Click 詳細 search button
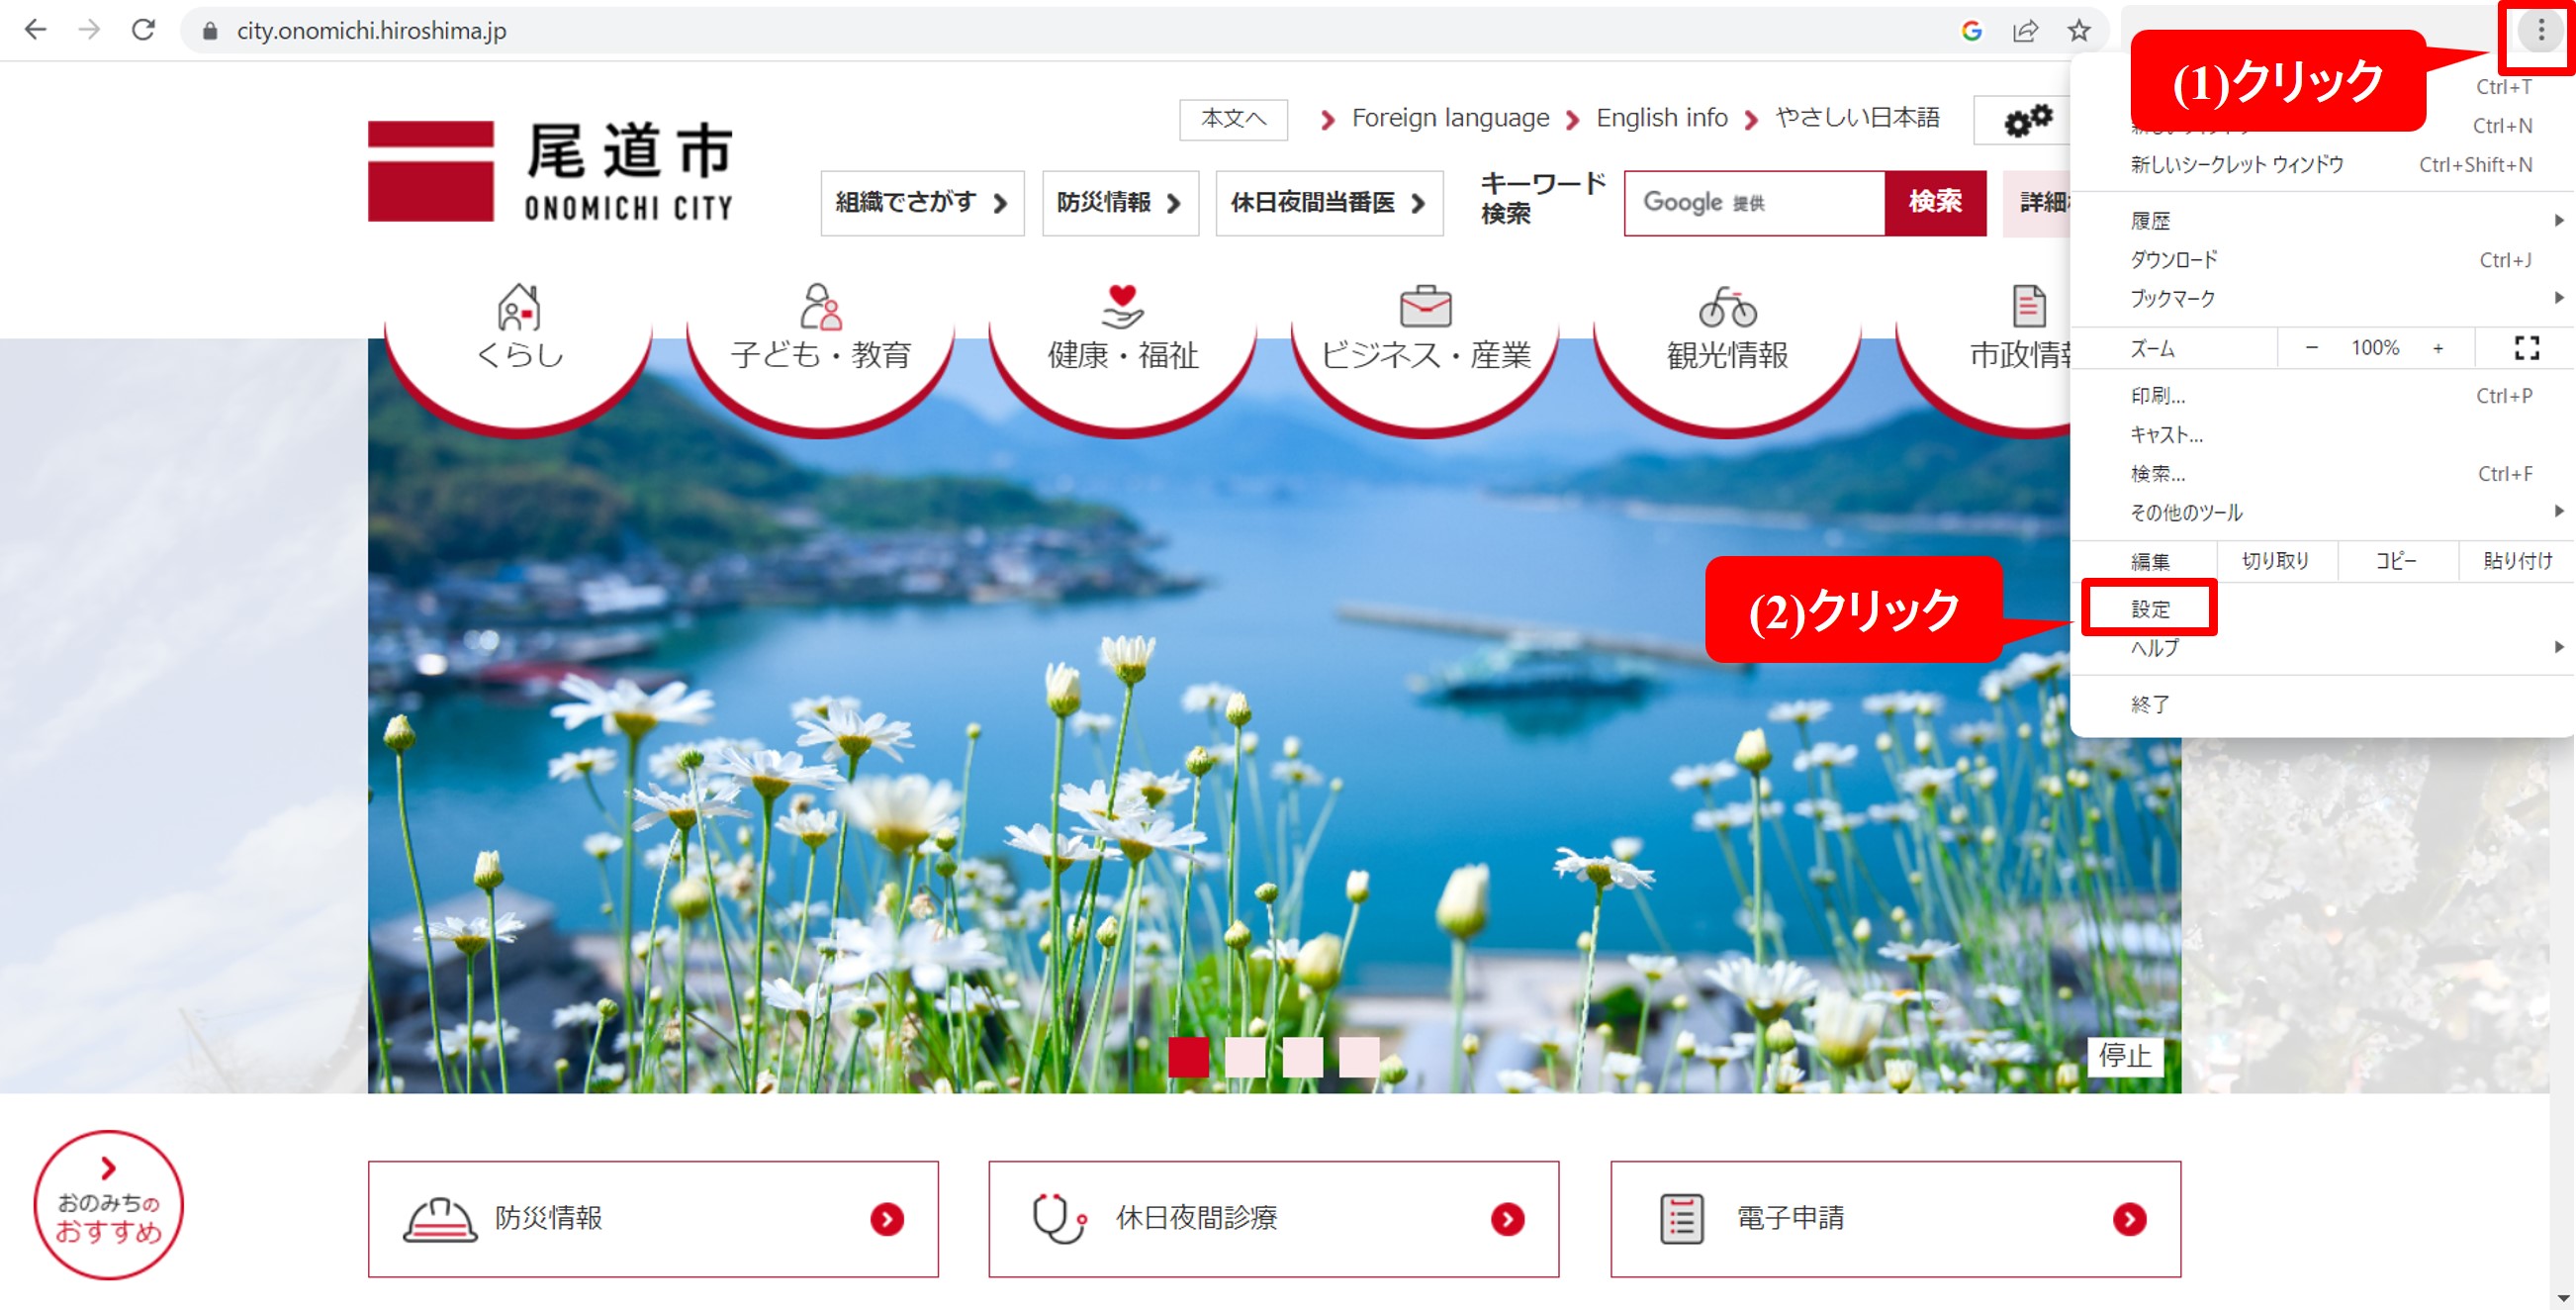 [2037, 203]
